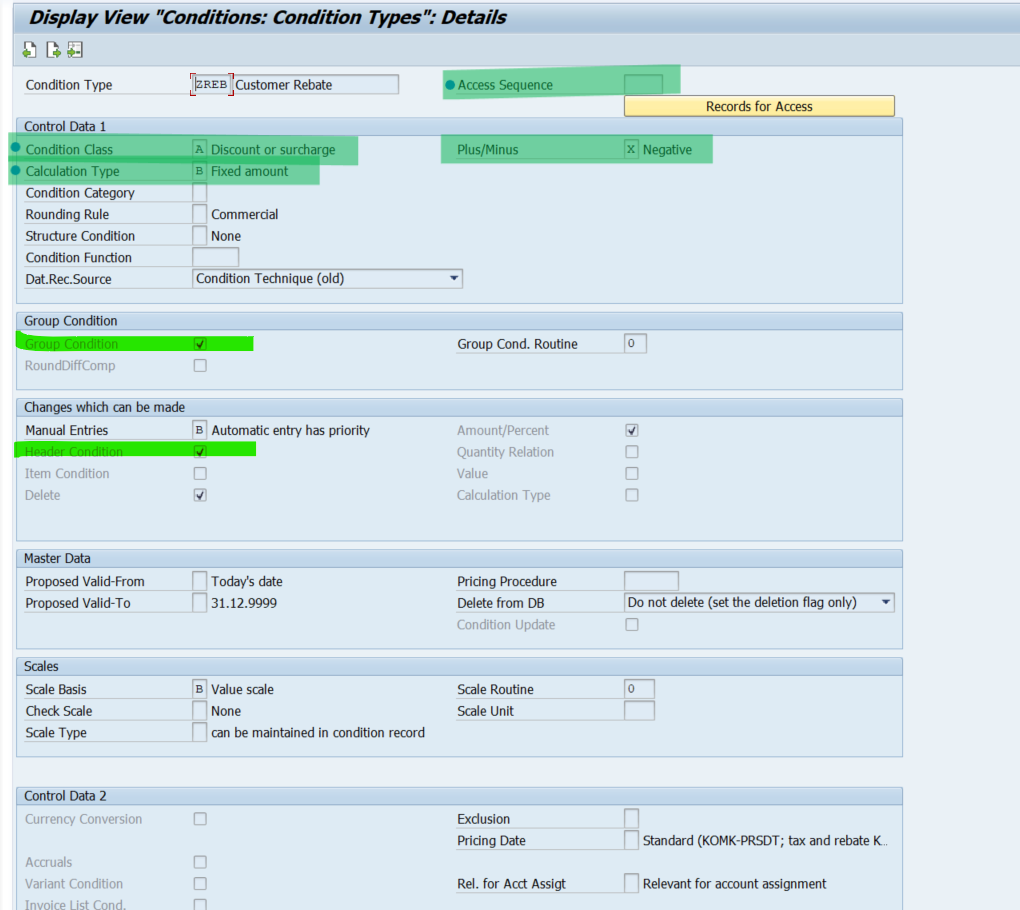Click the Plus/Minus field containing X

631,150
